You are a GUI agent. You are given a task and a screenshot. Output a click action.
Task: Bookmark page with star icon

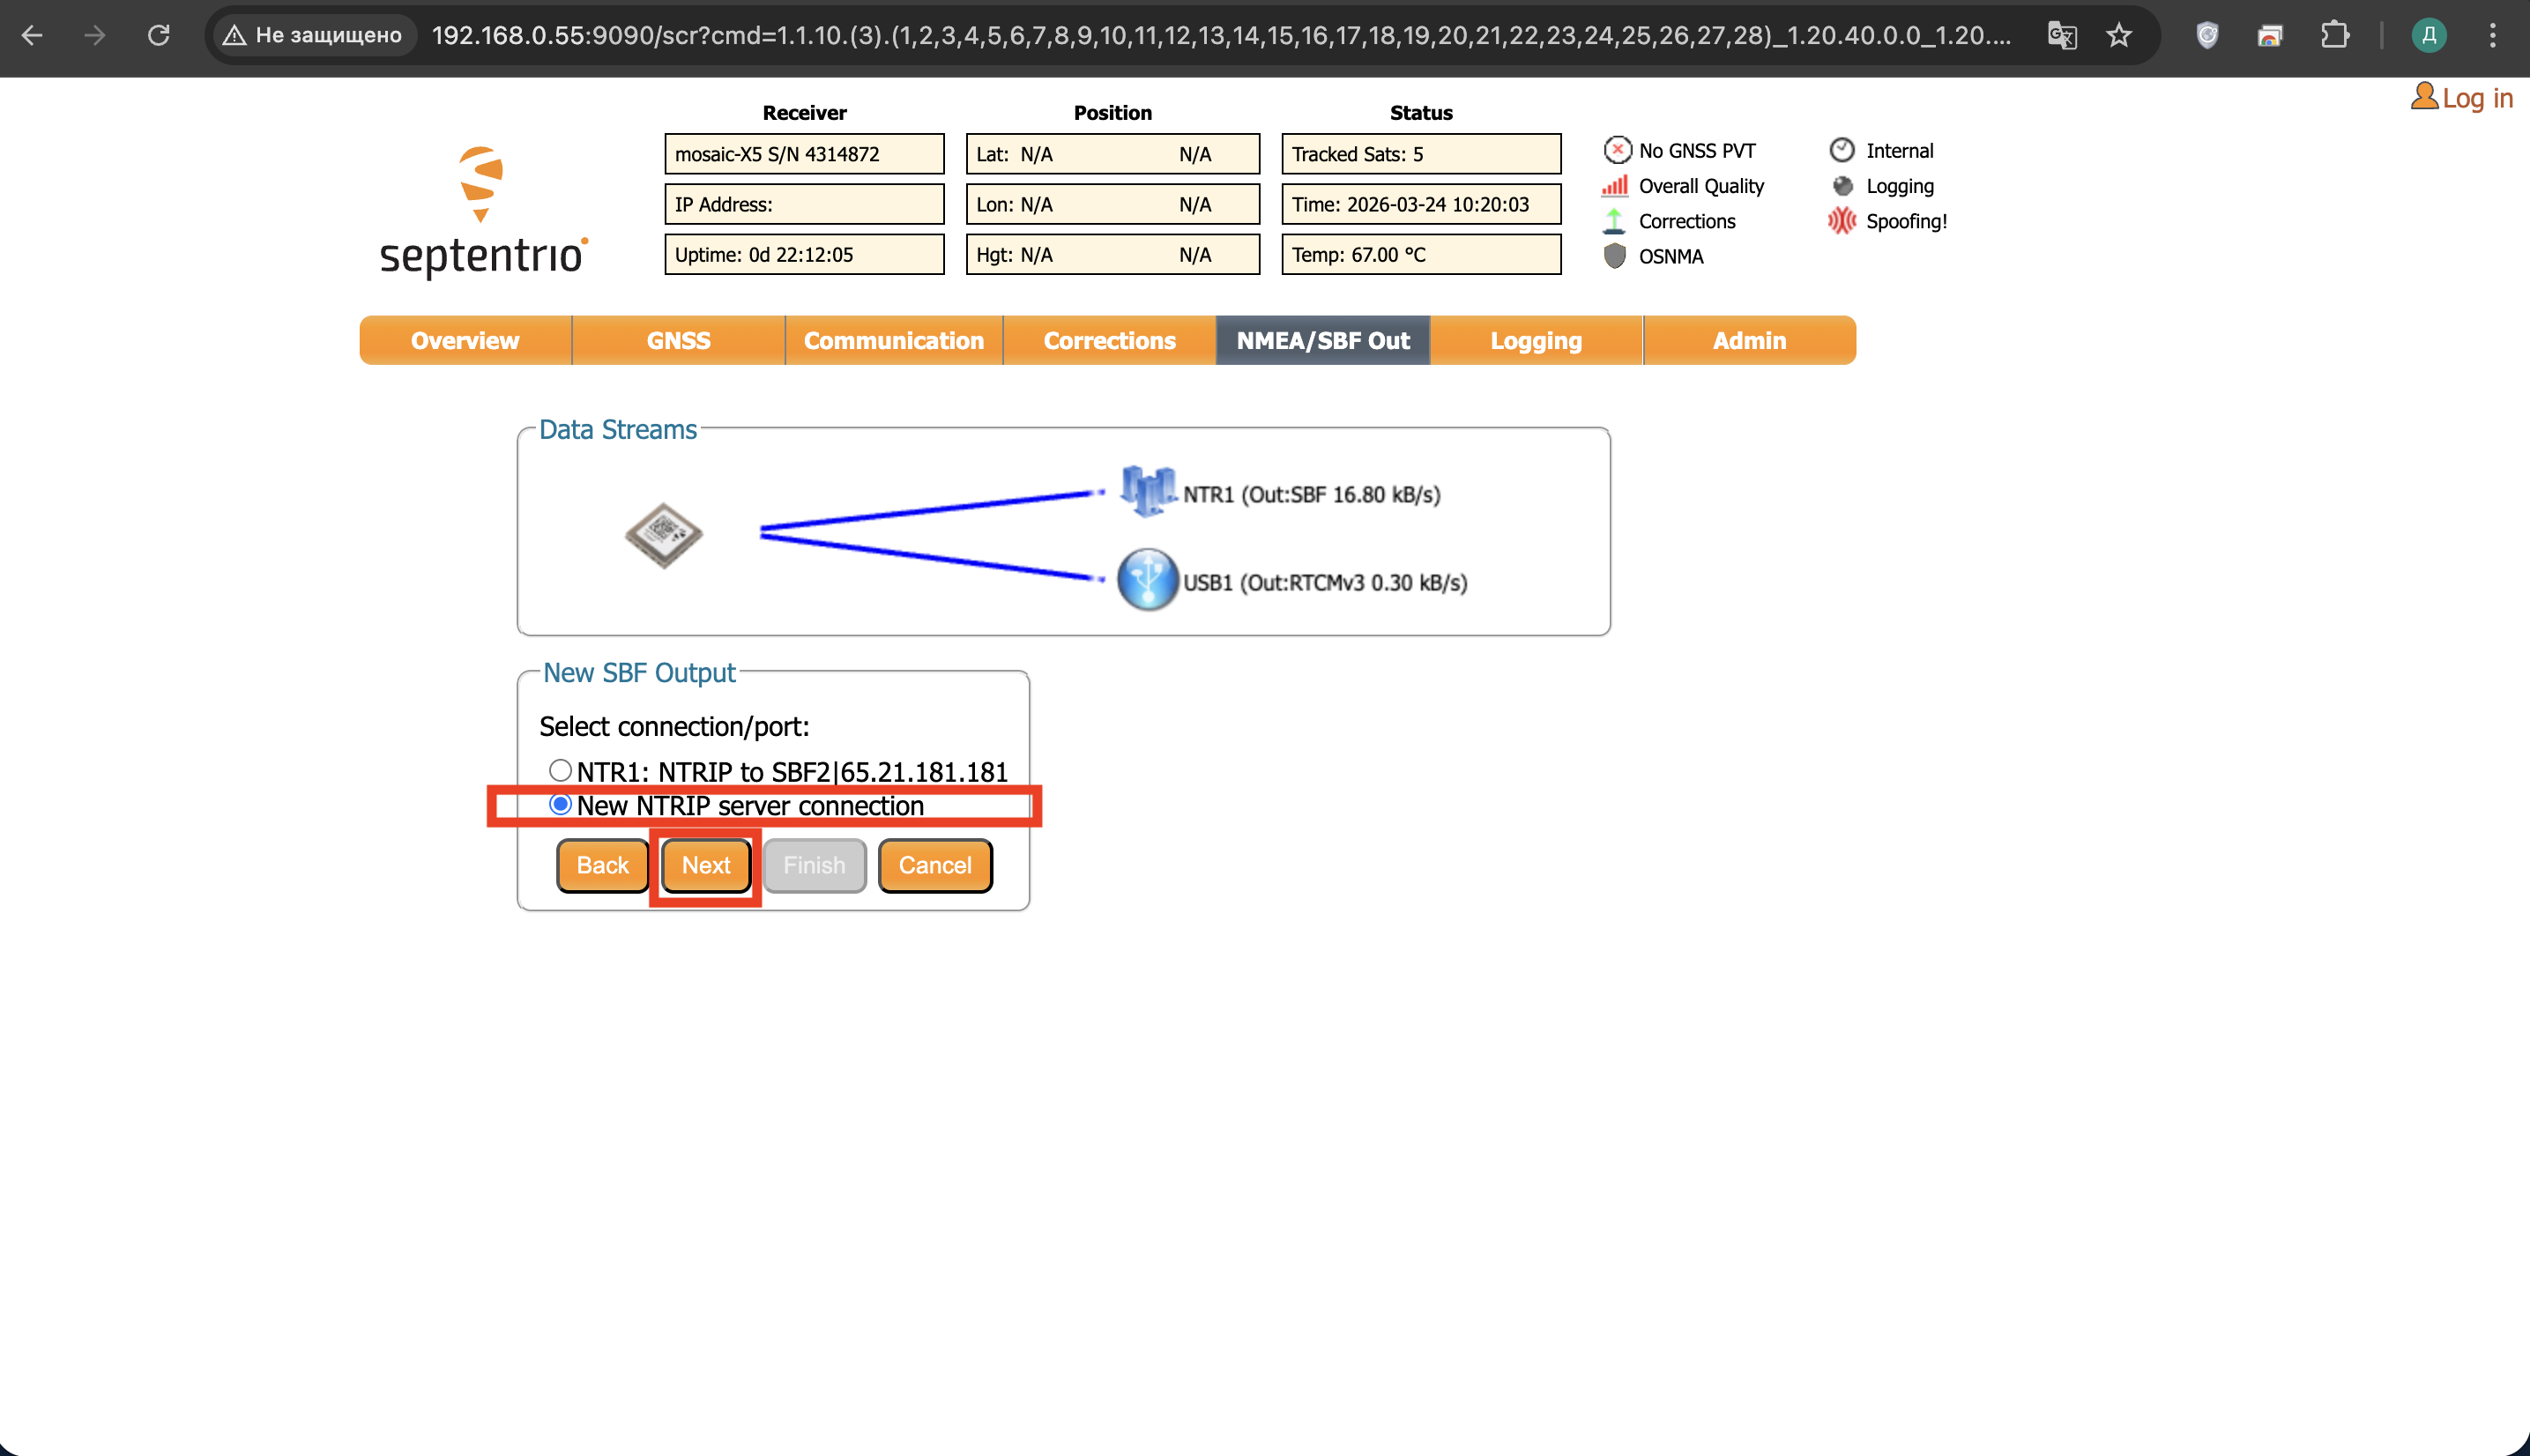click(x=2119, y=36)
